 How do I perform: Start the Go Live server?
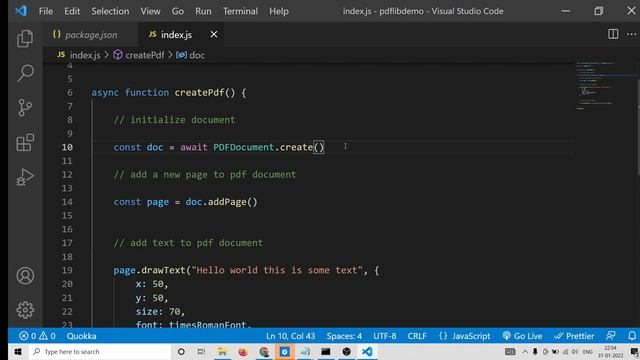coord(522,336)
